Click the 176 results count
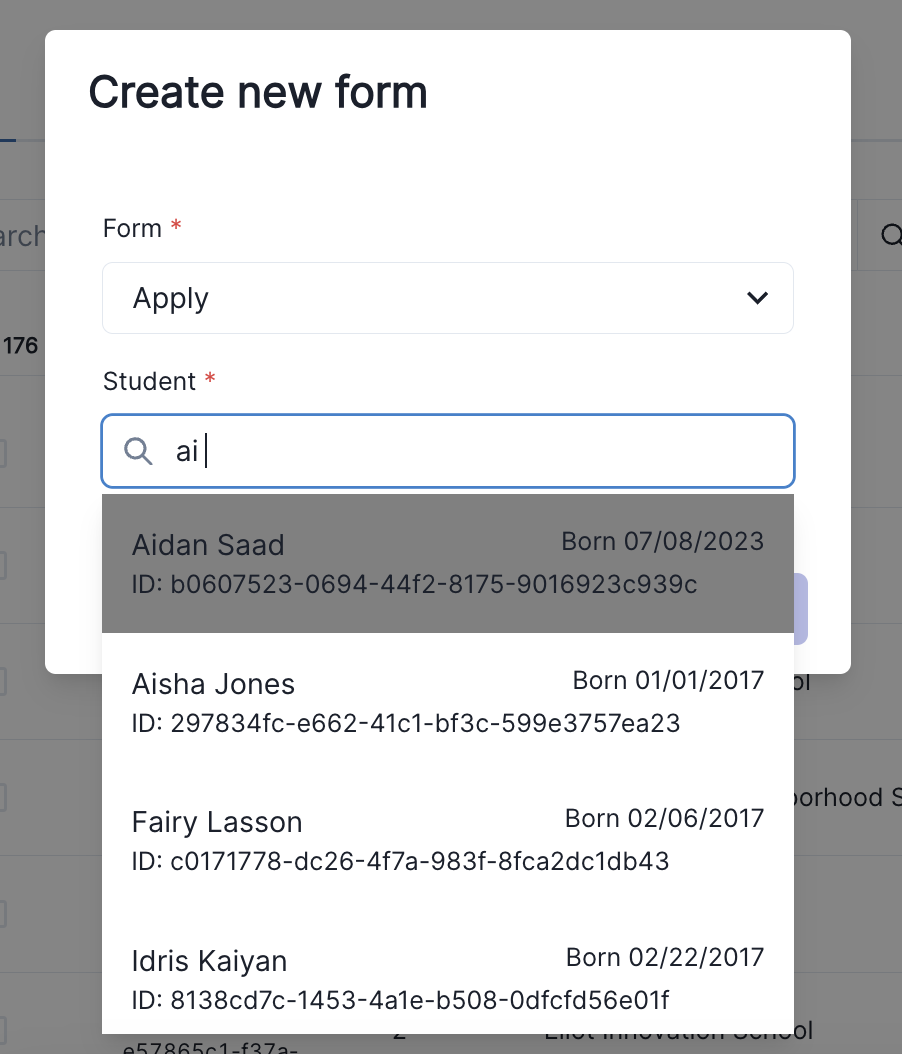 coord(22,345)
